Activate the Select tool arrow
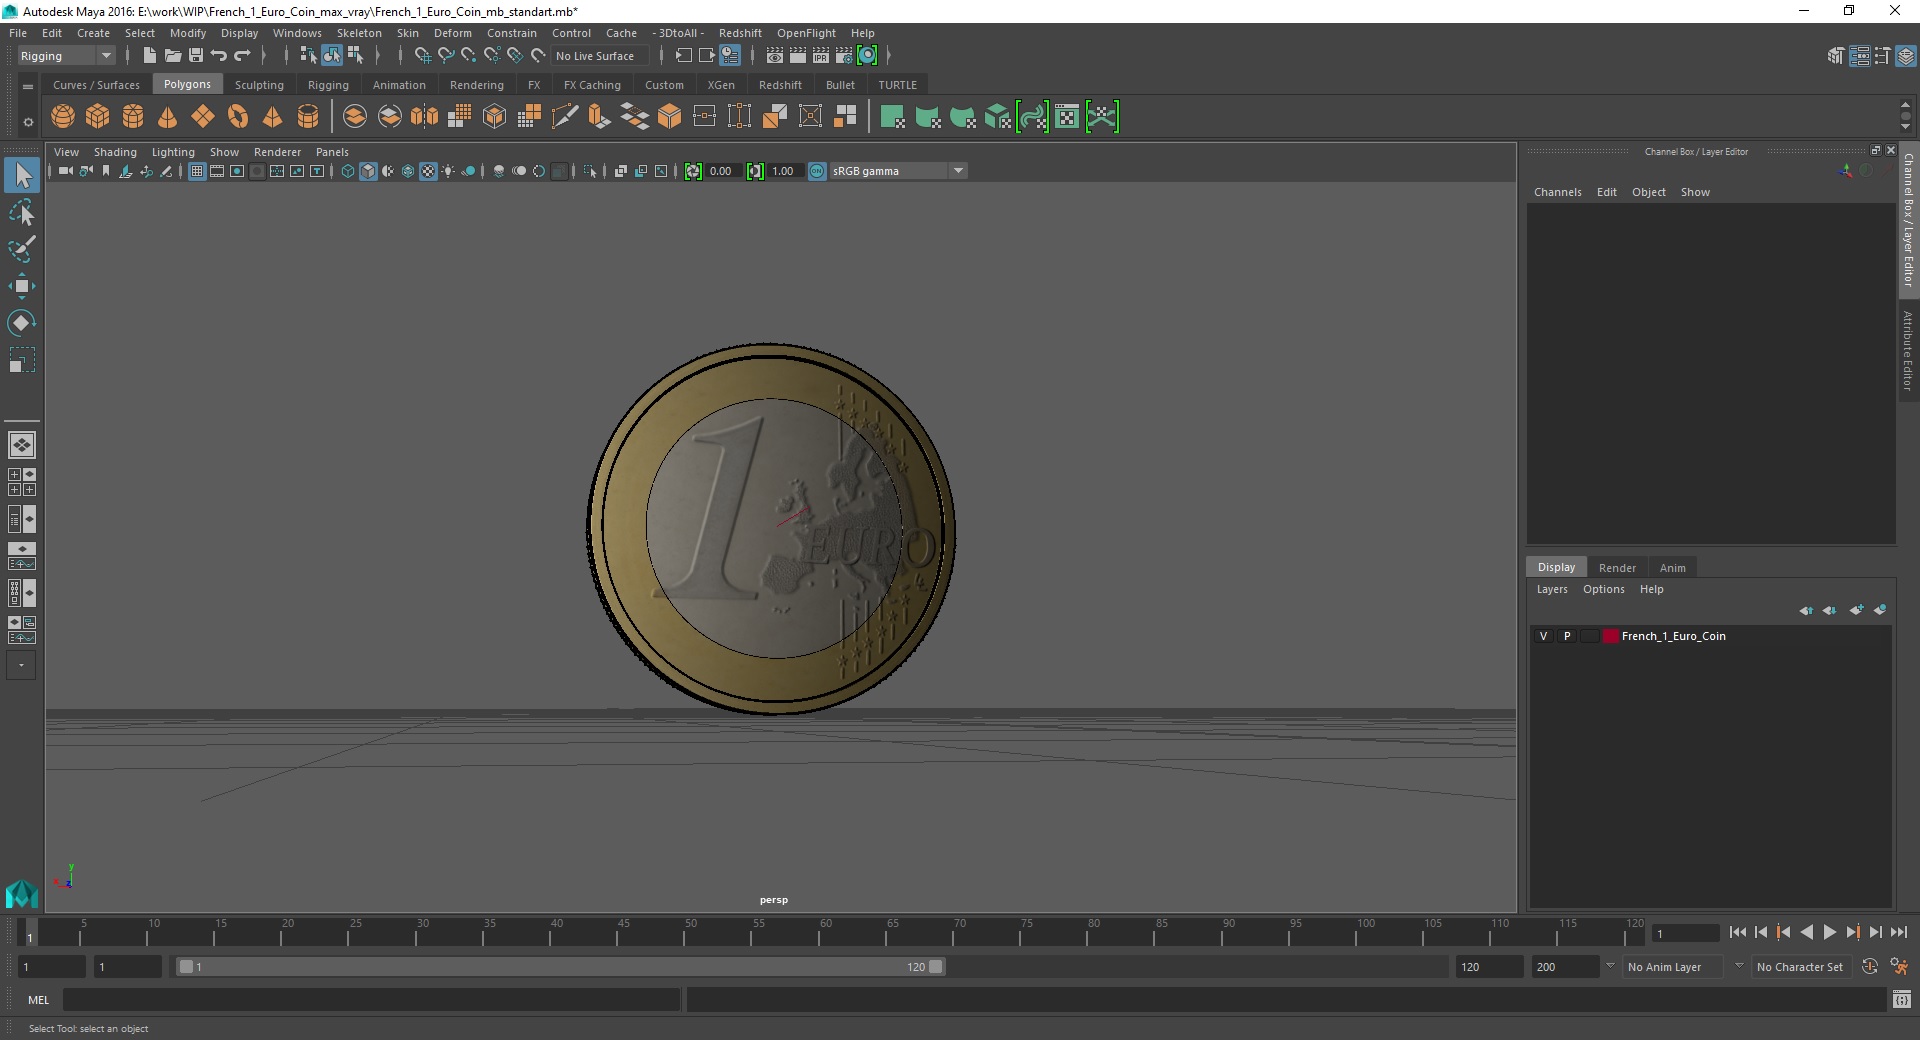This screenshot has width=1920, height=1040. tap(22, 176)
